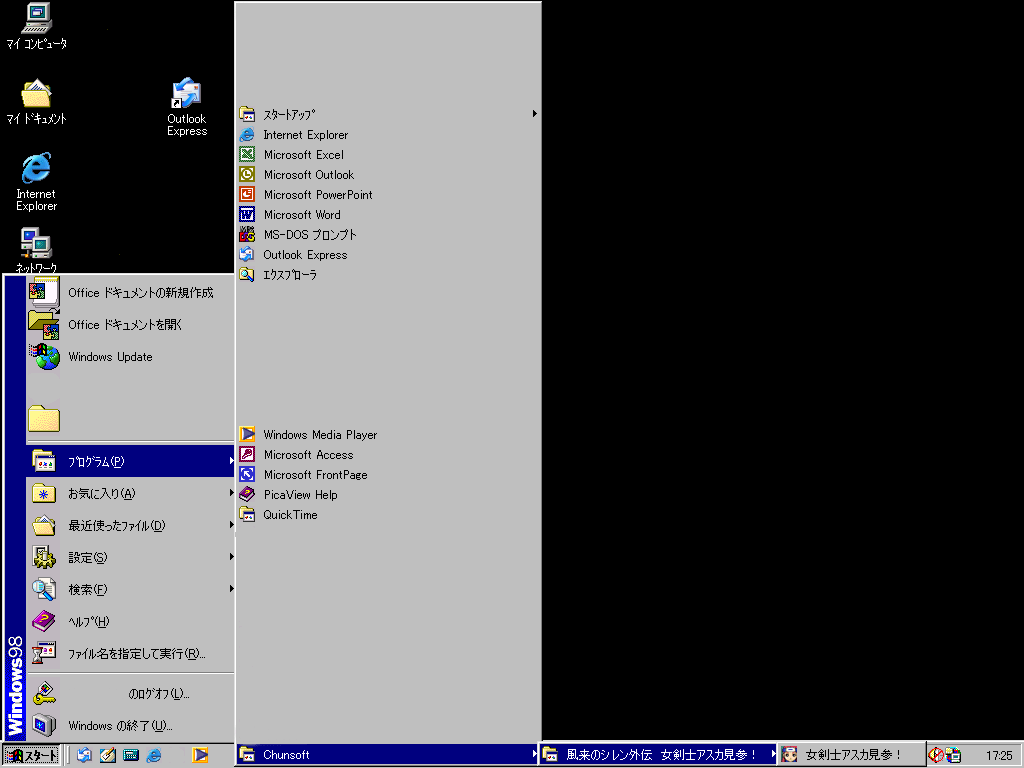Click the スタート button on the taskbar
Screen dimensions: 1024x768
31,756
